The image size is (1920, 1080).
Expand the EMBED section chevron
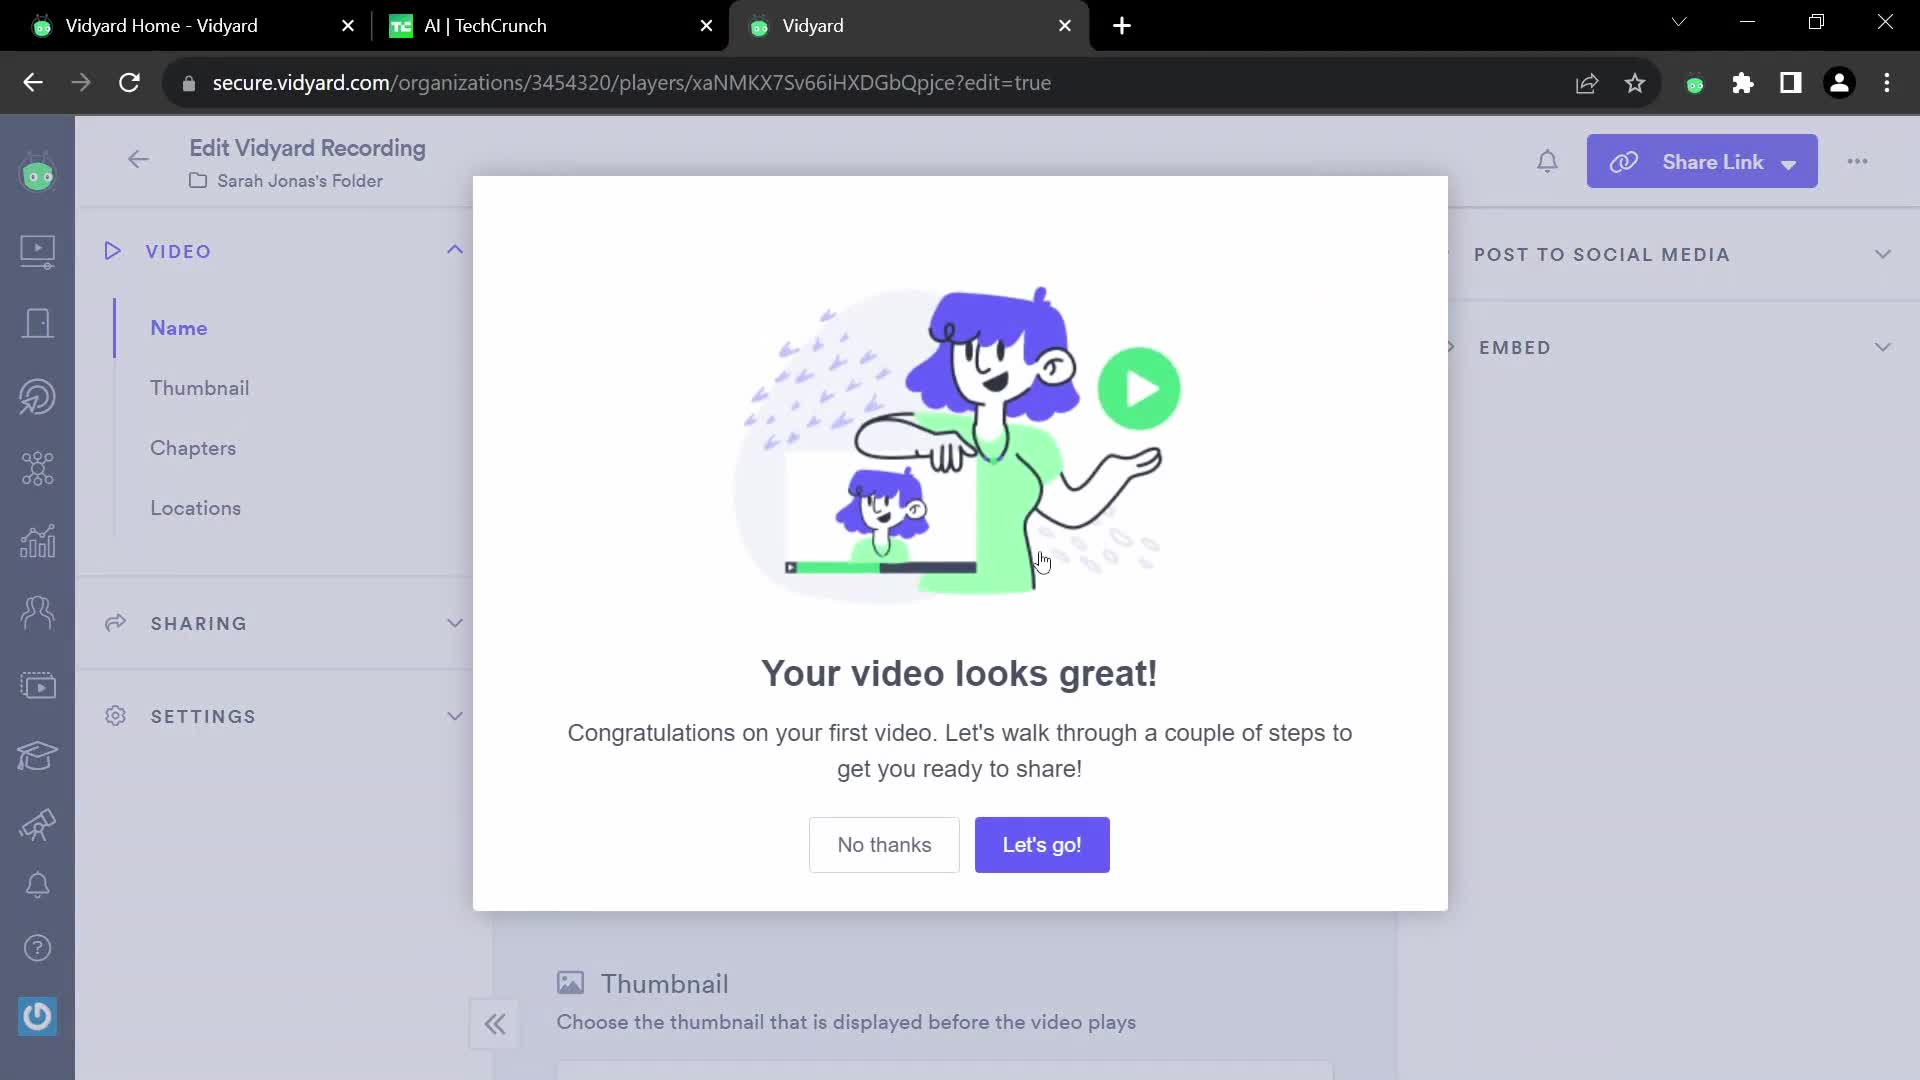1886,347
